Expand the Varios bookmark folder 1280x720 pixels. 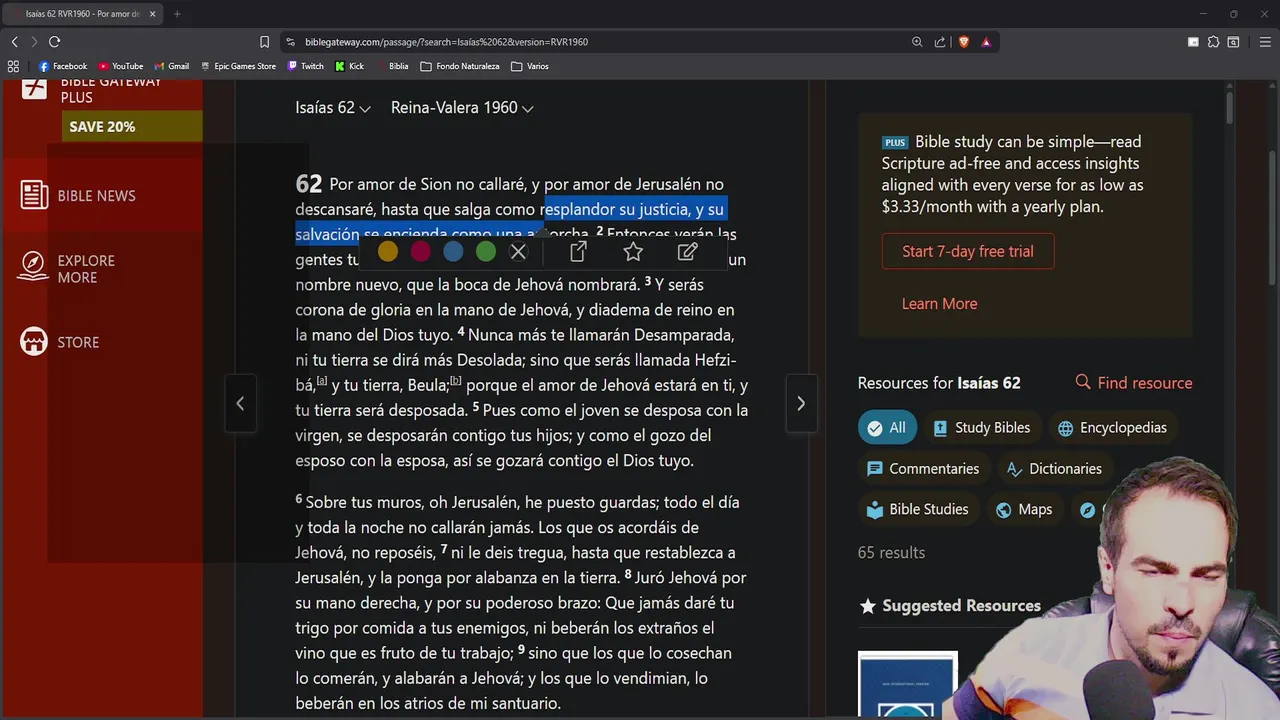click(x=530, y=66)
